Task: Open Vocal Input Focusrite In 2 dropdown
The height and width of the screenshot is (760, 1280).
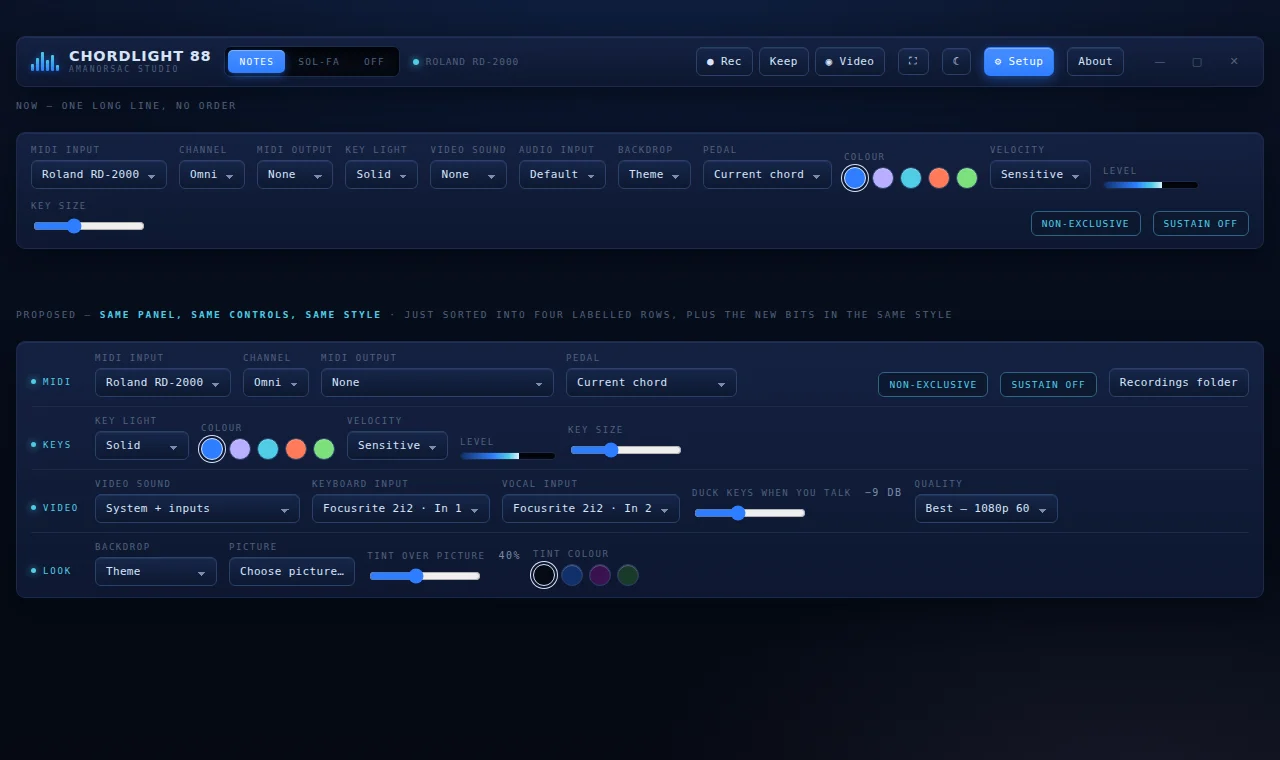Action: tap(591, 509)
